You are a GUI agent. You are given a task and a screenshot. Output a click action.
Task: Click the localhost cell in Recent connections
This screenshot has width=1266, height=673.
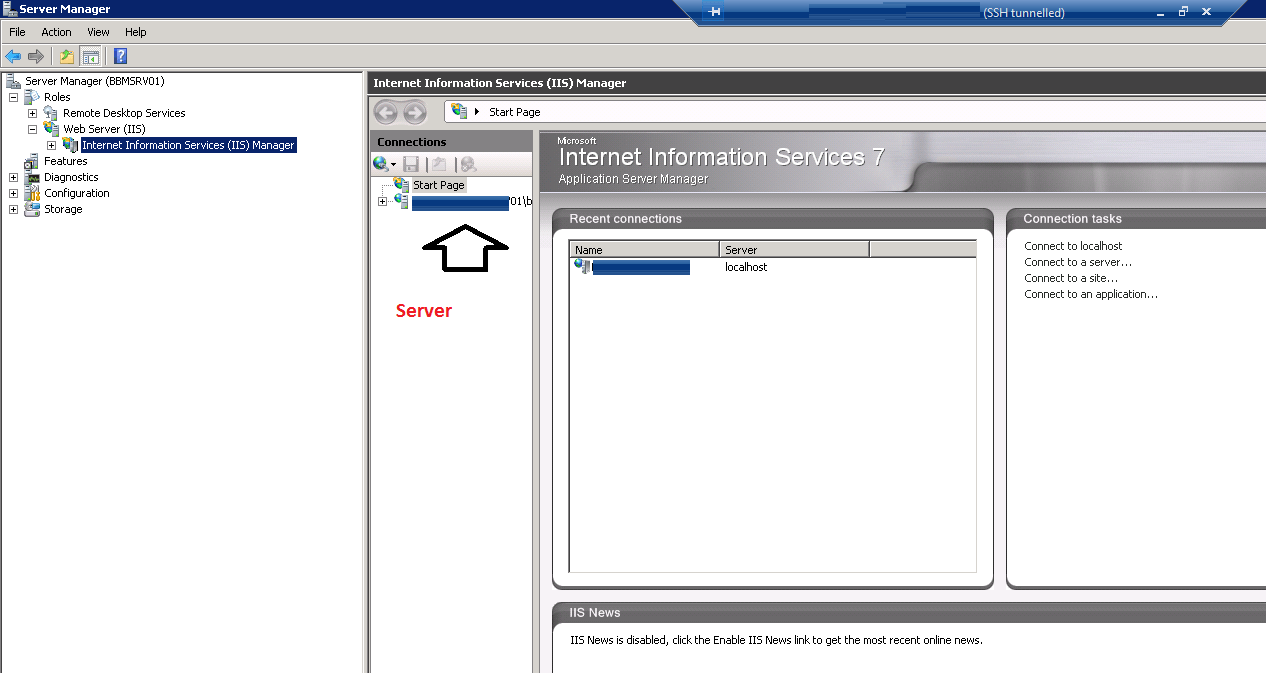pyautogui.click(x=746, y=267)
